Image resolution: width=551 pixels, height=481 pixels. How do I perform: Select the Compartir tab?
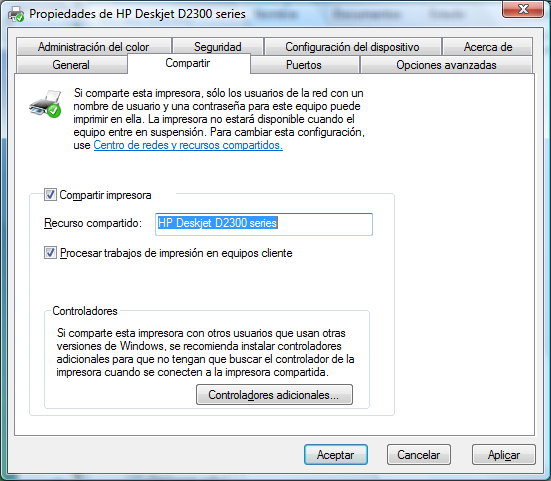[x=188, y=63]
